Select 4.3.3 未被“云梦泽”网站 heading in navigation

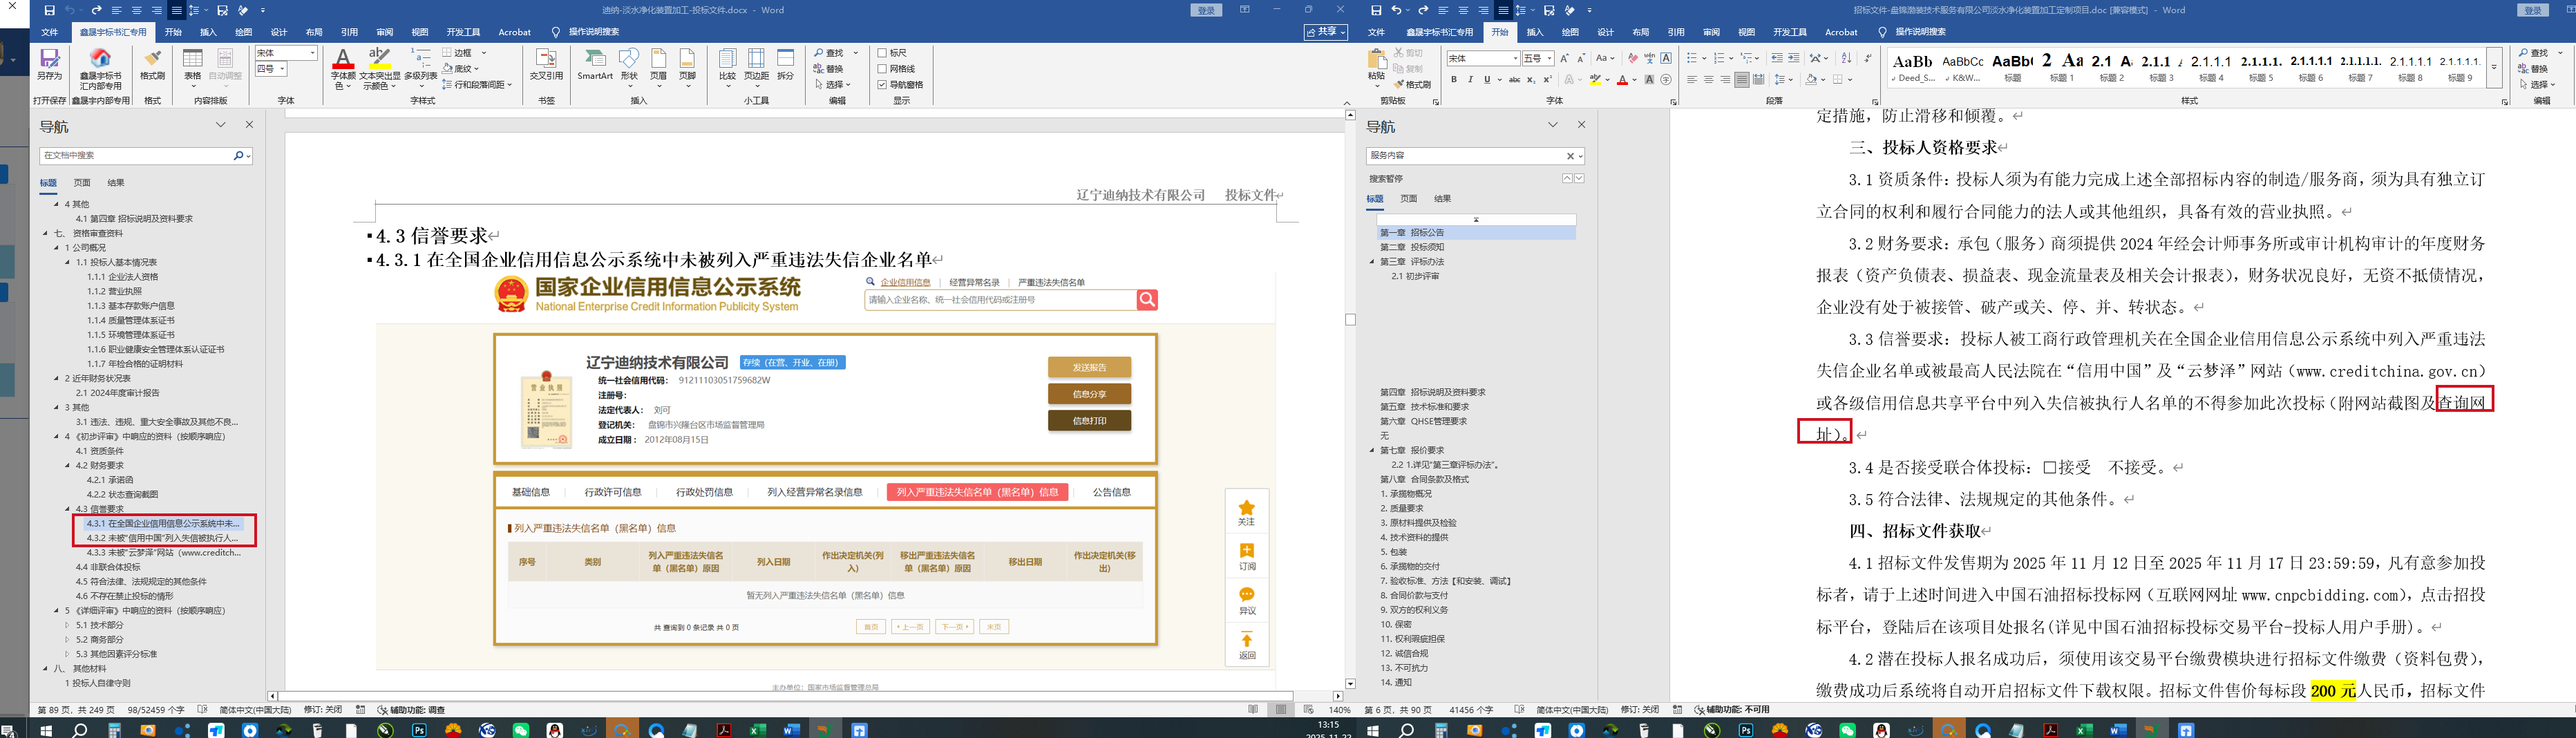(x=164, y=553)
